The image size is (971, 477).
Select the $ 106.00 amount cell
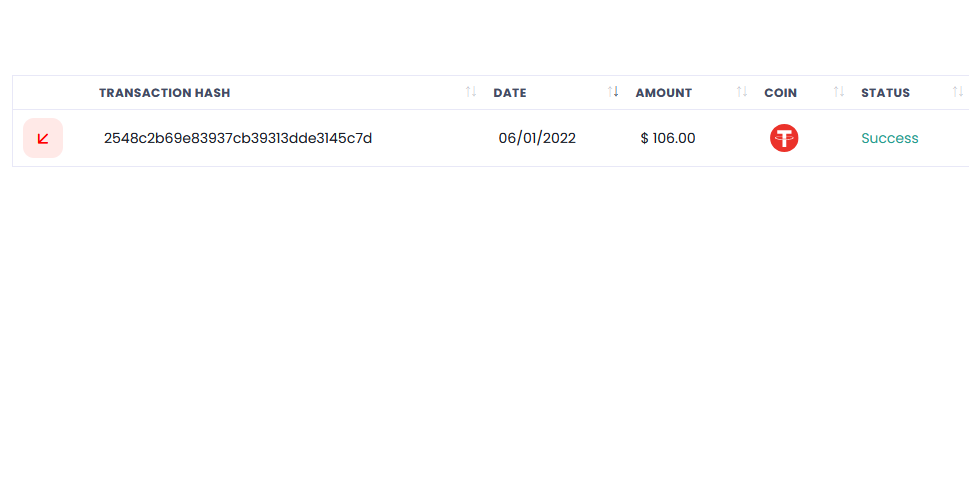pos(668,138)
